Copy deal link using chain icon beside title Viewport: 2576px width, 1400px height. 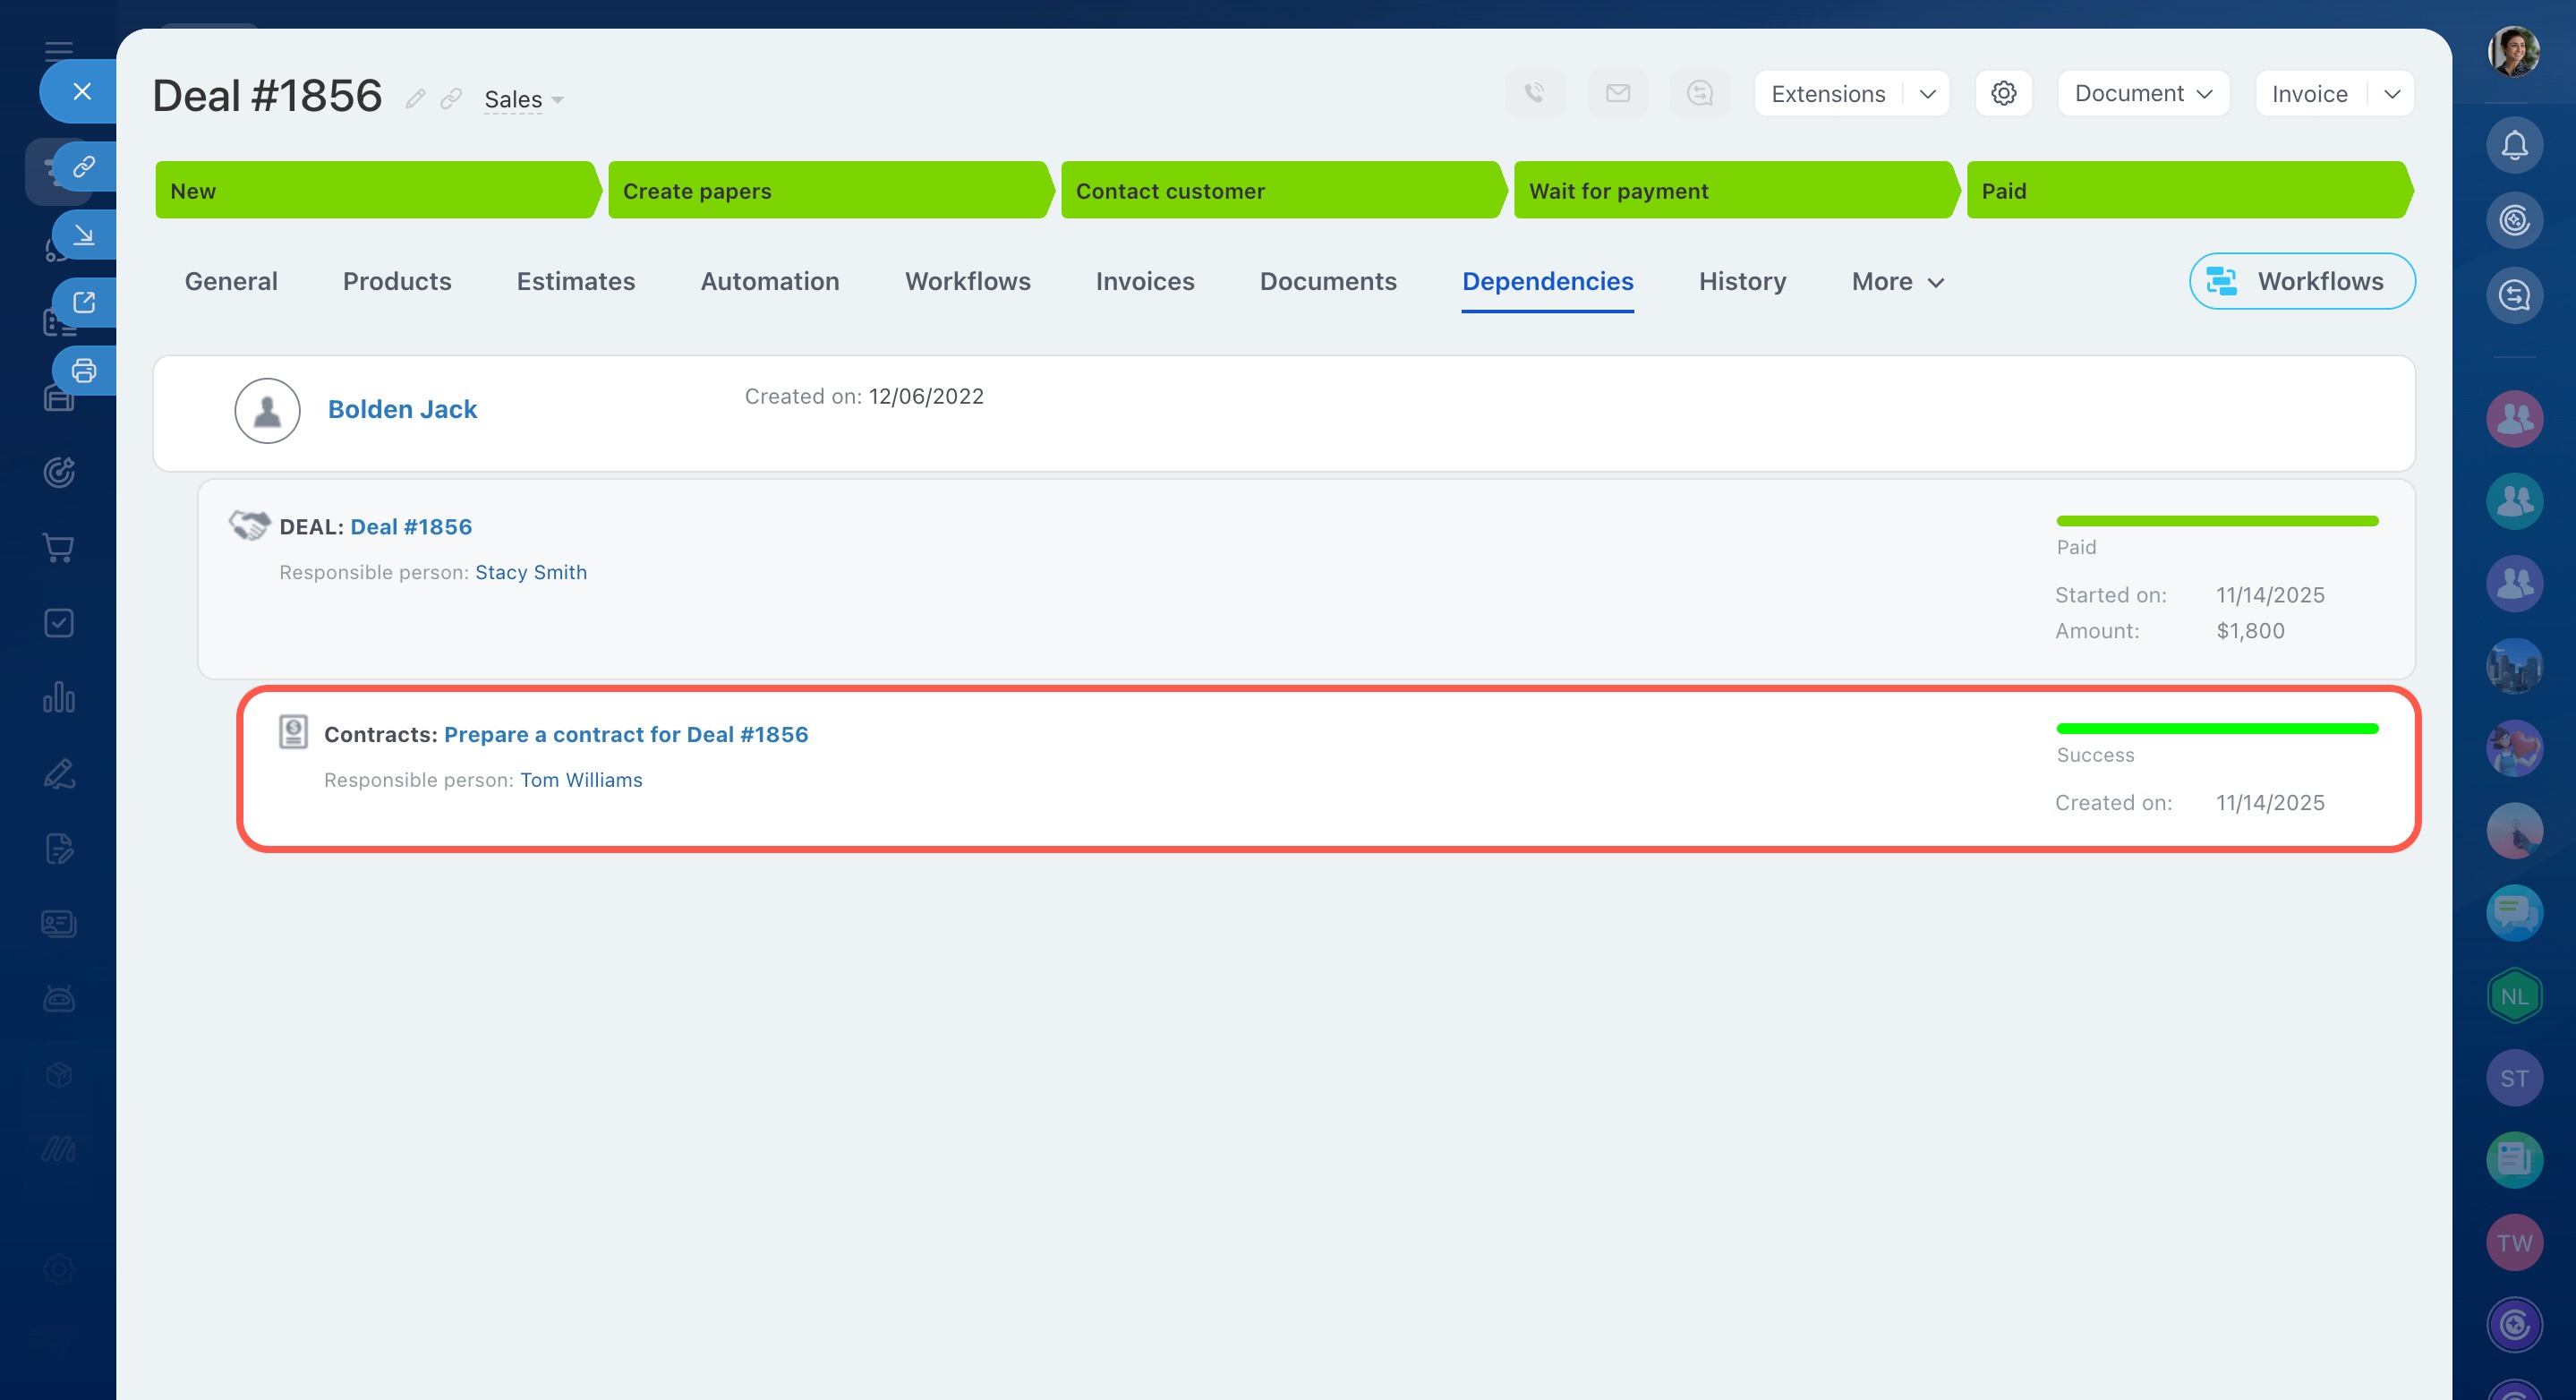[x=451, y=98]
